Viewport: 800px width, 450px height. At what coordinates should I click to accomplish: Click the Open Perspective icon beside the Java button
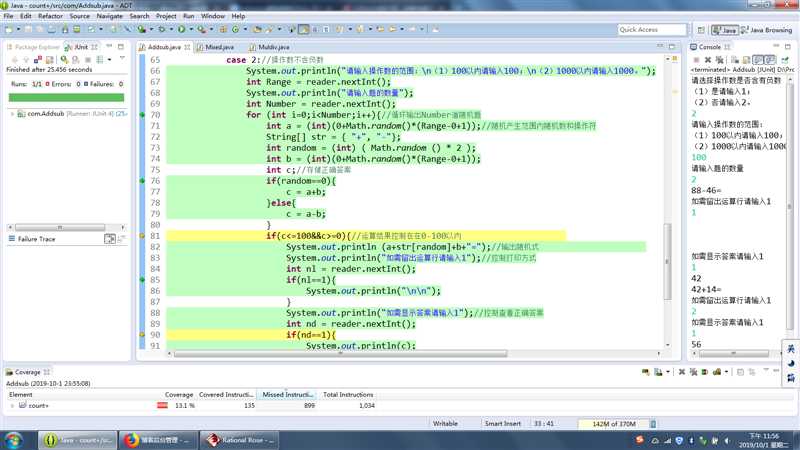[701, 30]
